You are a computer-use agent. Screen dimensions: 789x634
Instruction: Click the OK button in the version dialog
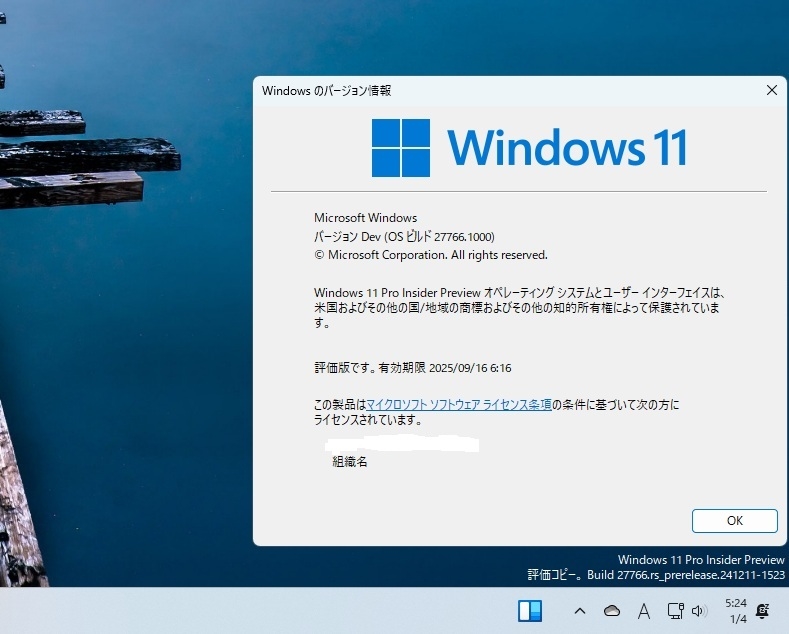[x=735, y=521]
